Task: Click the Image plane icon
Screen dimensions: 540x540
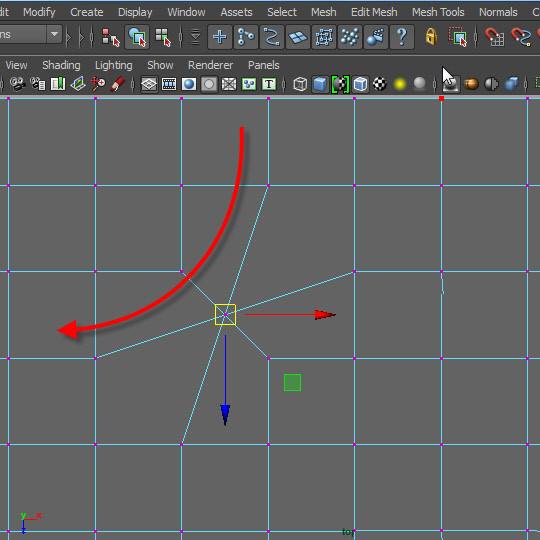Action: pos(78,84)
